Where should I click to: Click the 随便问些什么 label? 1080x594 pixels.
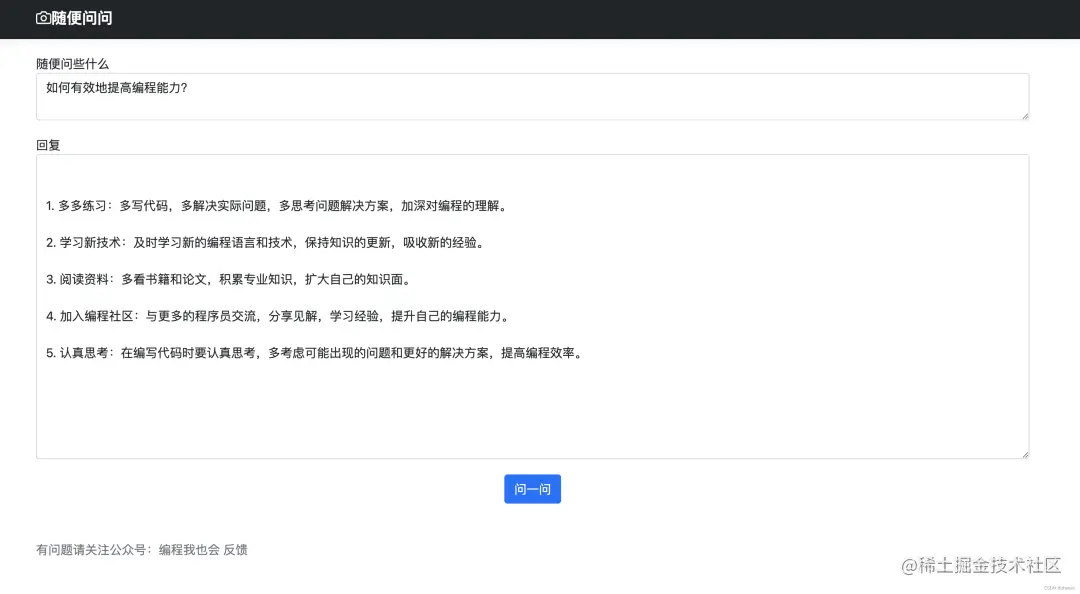click(71, 63)
